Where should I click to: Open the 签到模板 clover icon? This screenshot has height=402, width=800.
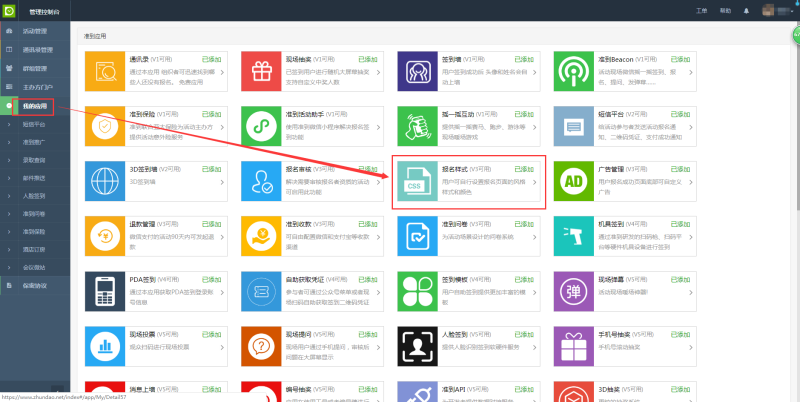(x=417, y=292)
